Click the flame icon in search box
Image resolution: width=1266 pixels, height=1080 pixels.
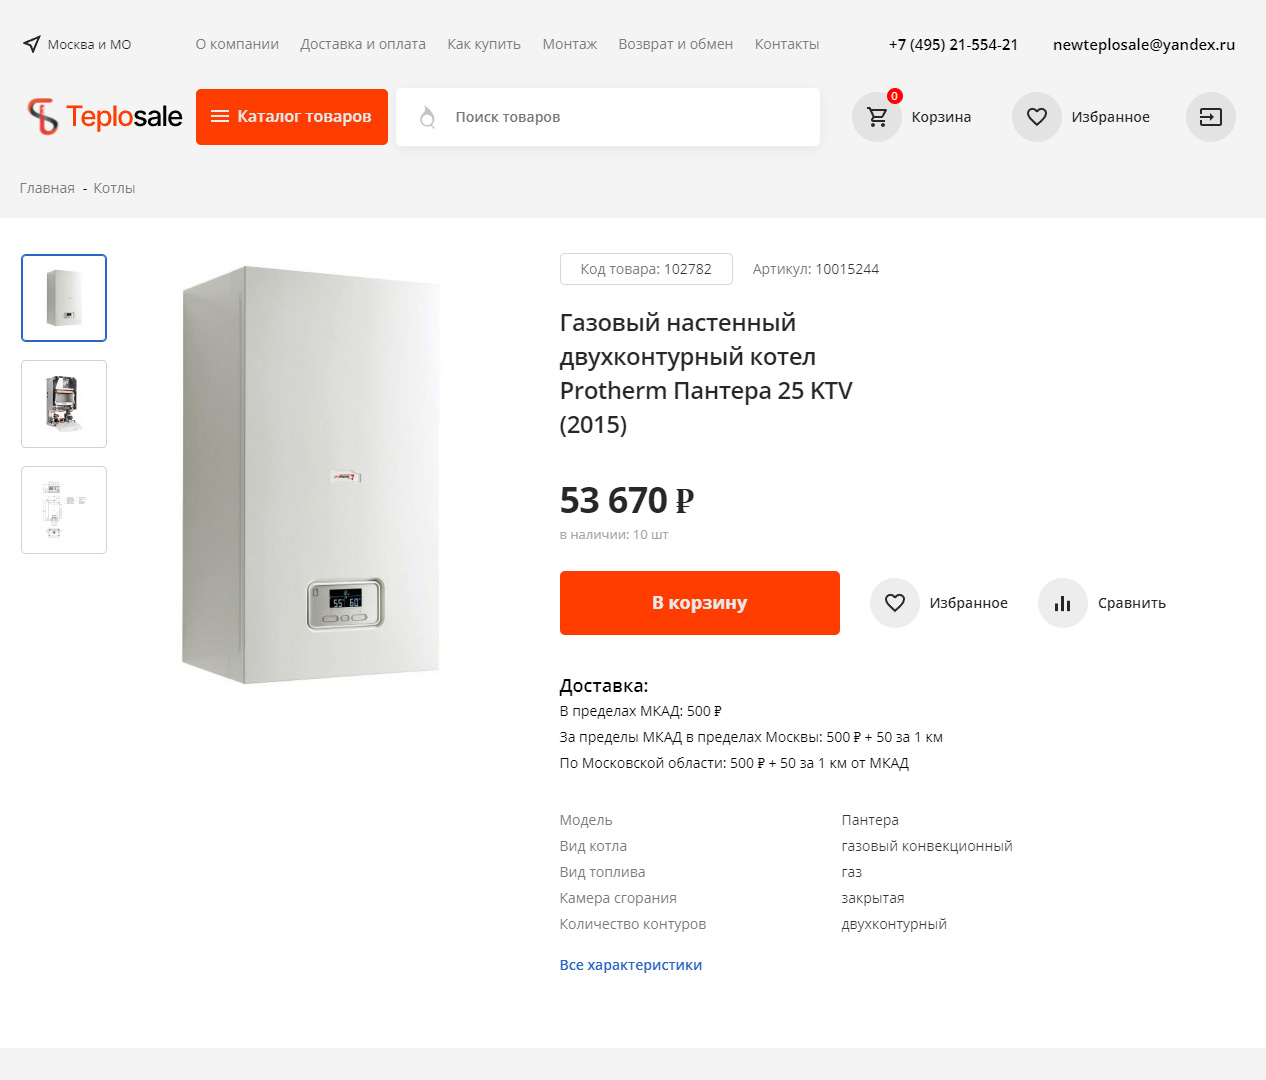click(428, 117)
